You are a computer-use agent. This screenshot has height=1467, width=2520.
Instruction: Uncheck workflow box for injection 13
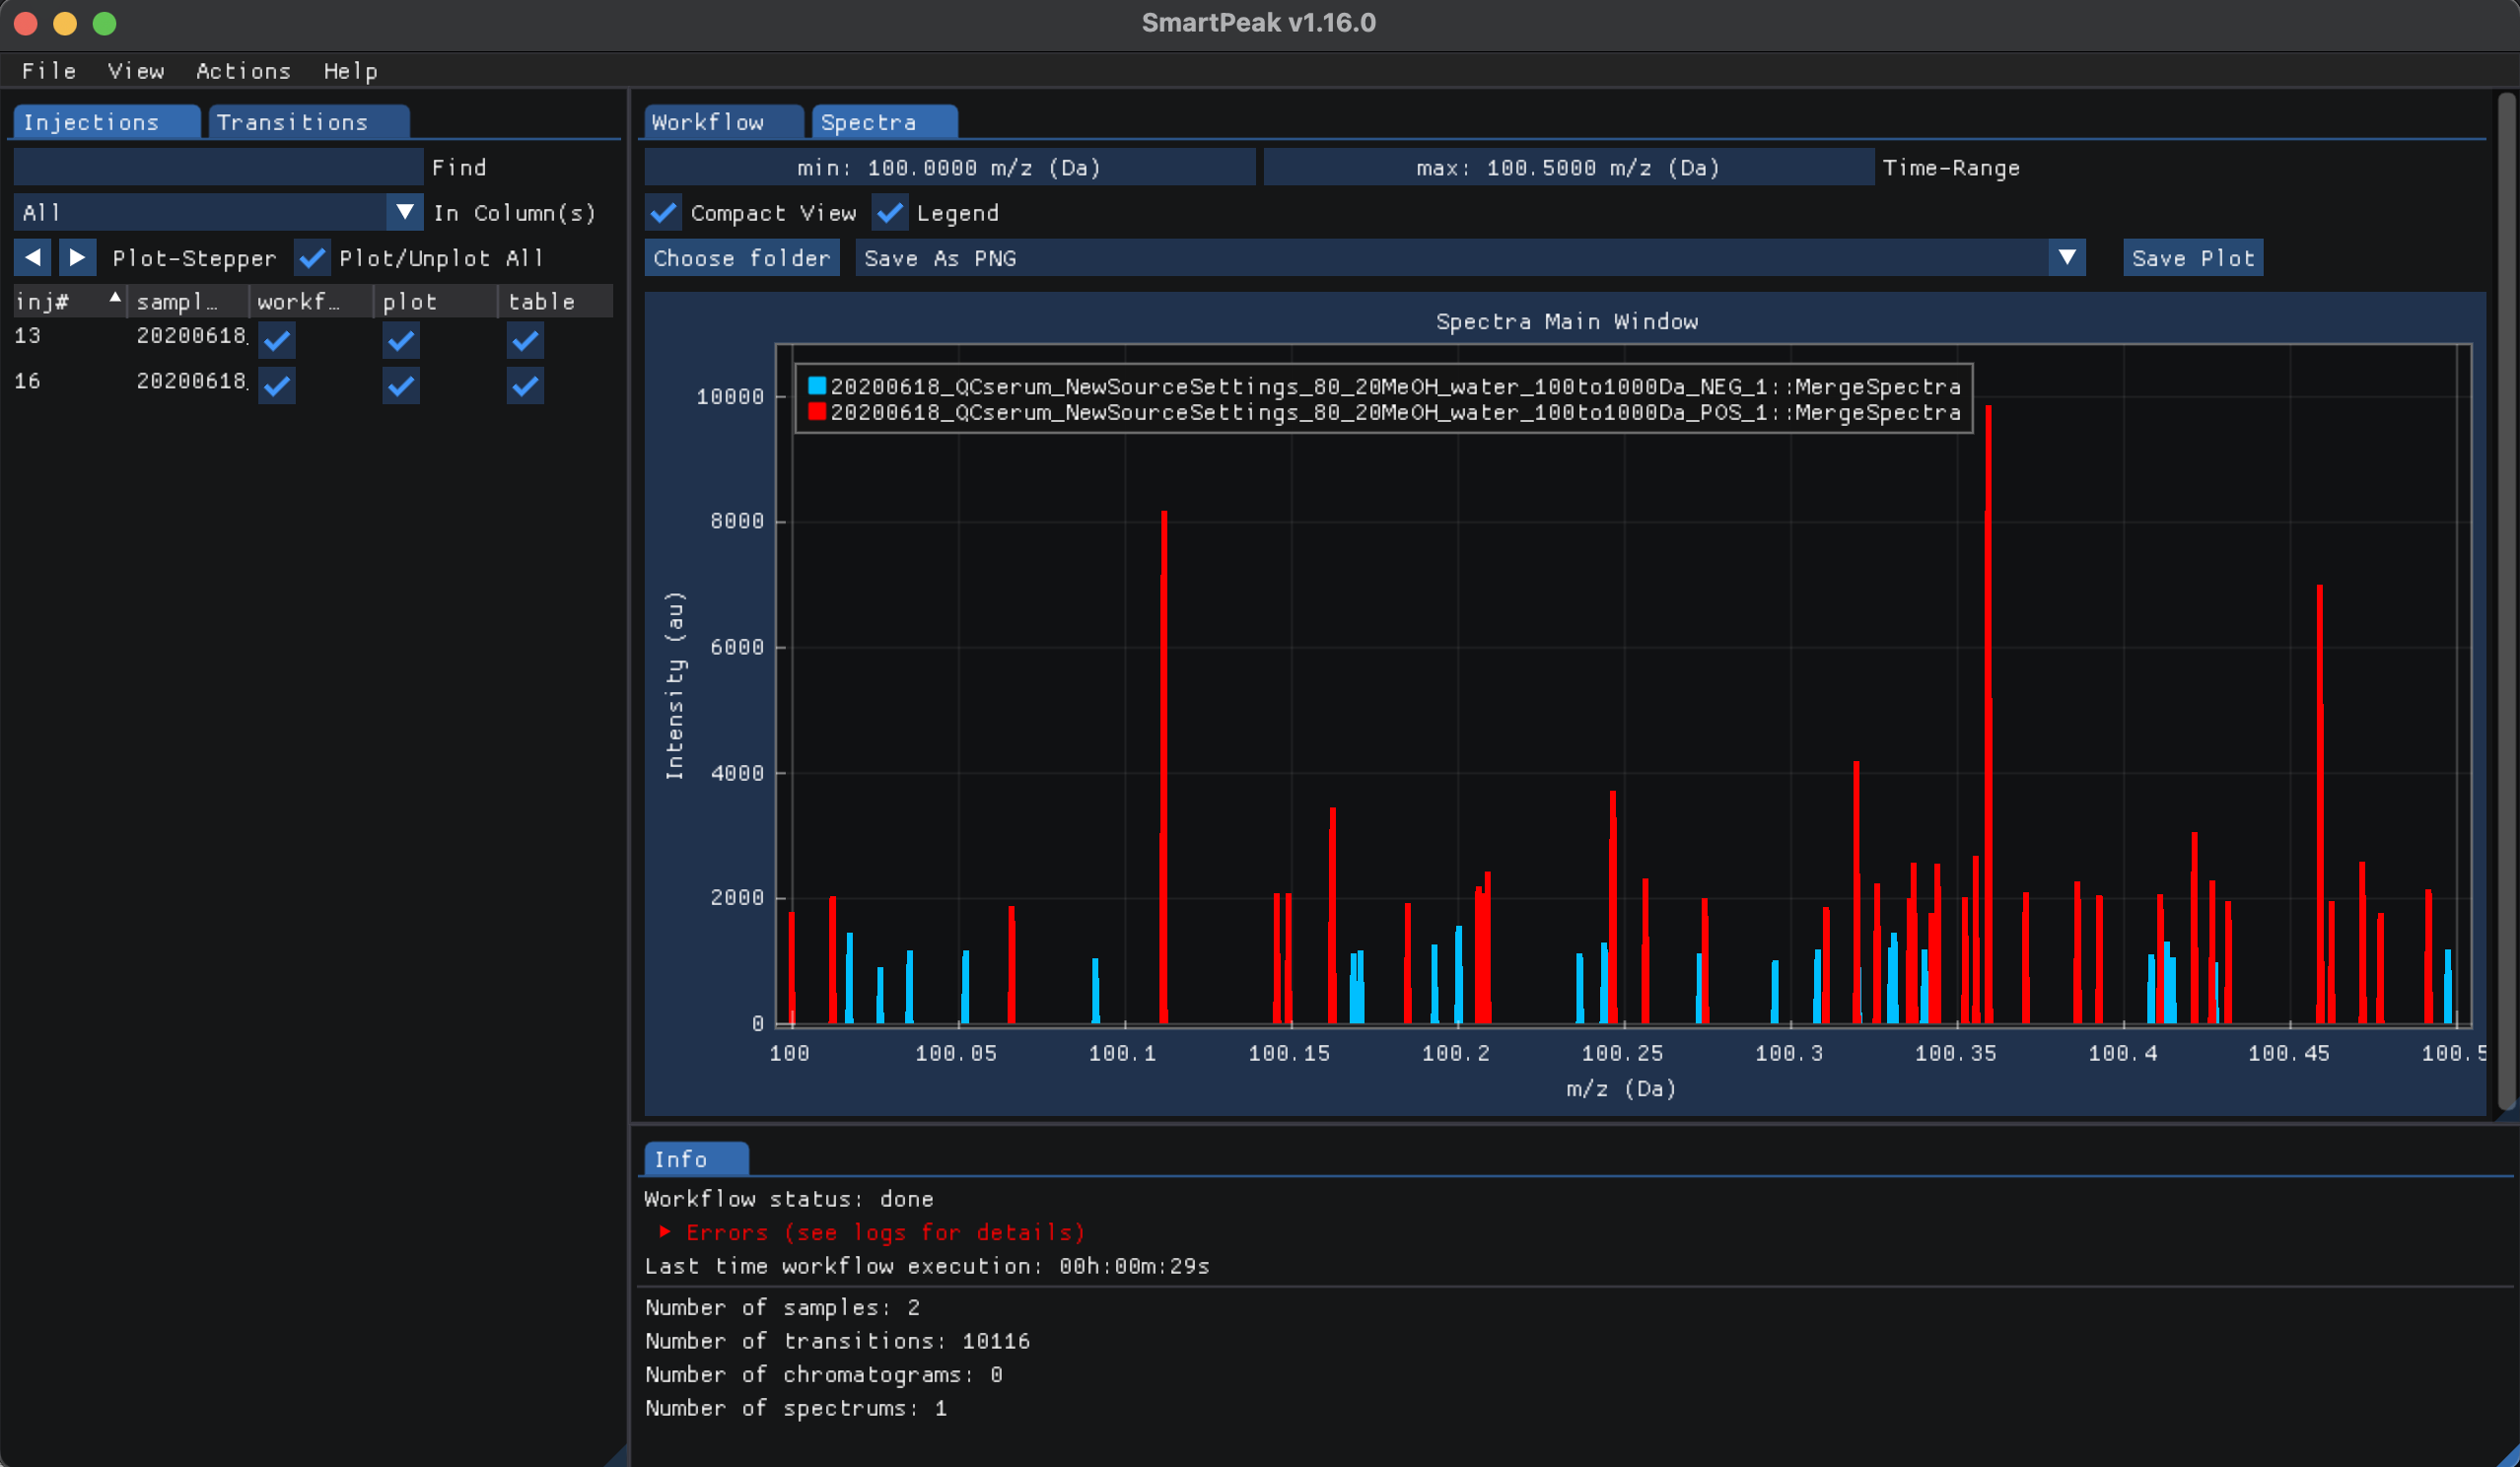277,341
